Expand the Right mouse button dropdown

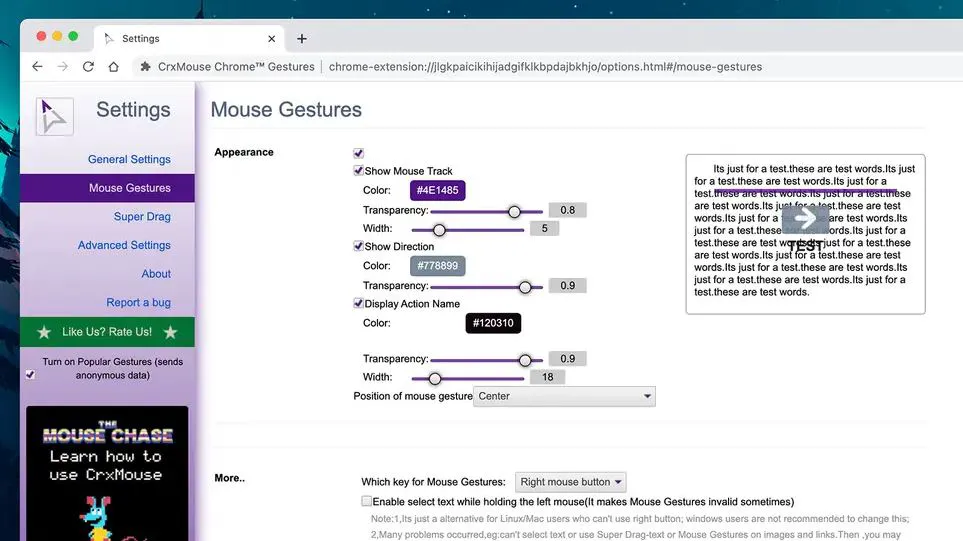571,482
